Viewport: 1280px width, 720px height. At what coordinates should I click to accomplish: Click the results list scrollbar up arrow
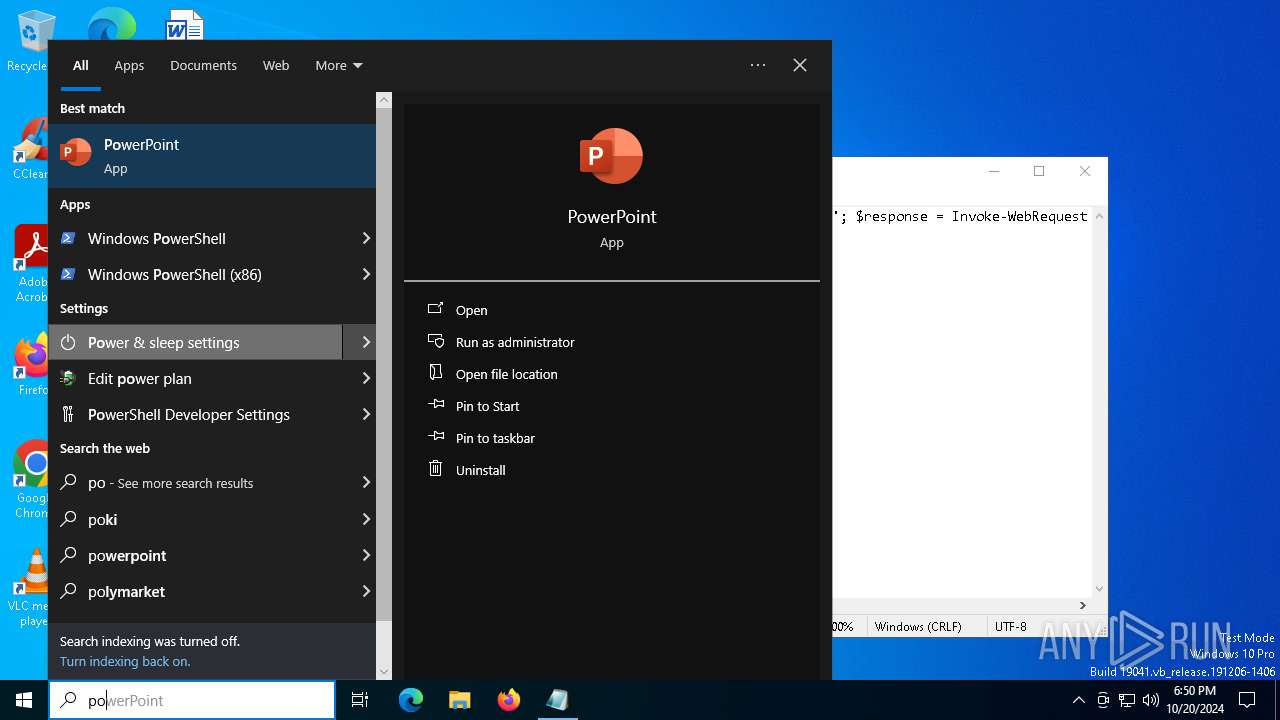pyautogui.click(x=384, y=100)
